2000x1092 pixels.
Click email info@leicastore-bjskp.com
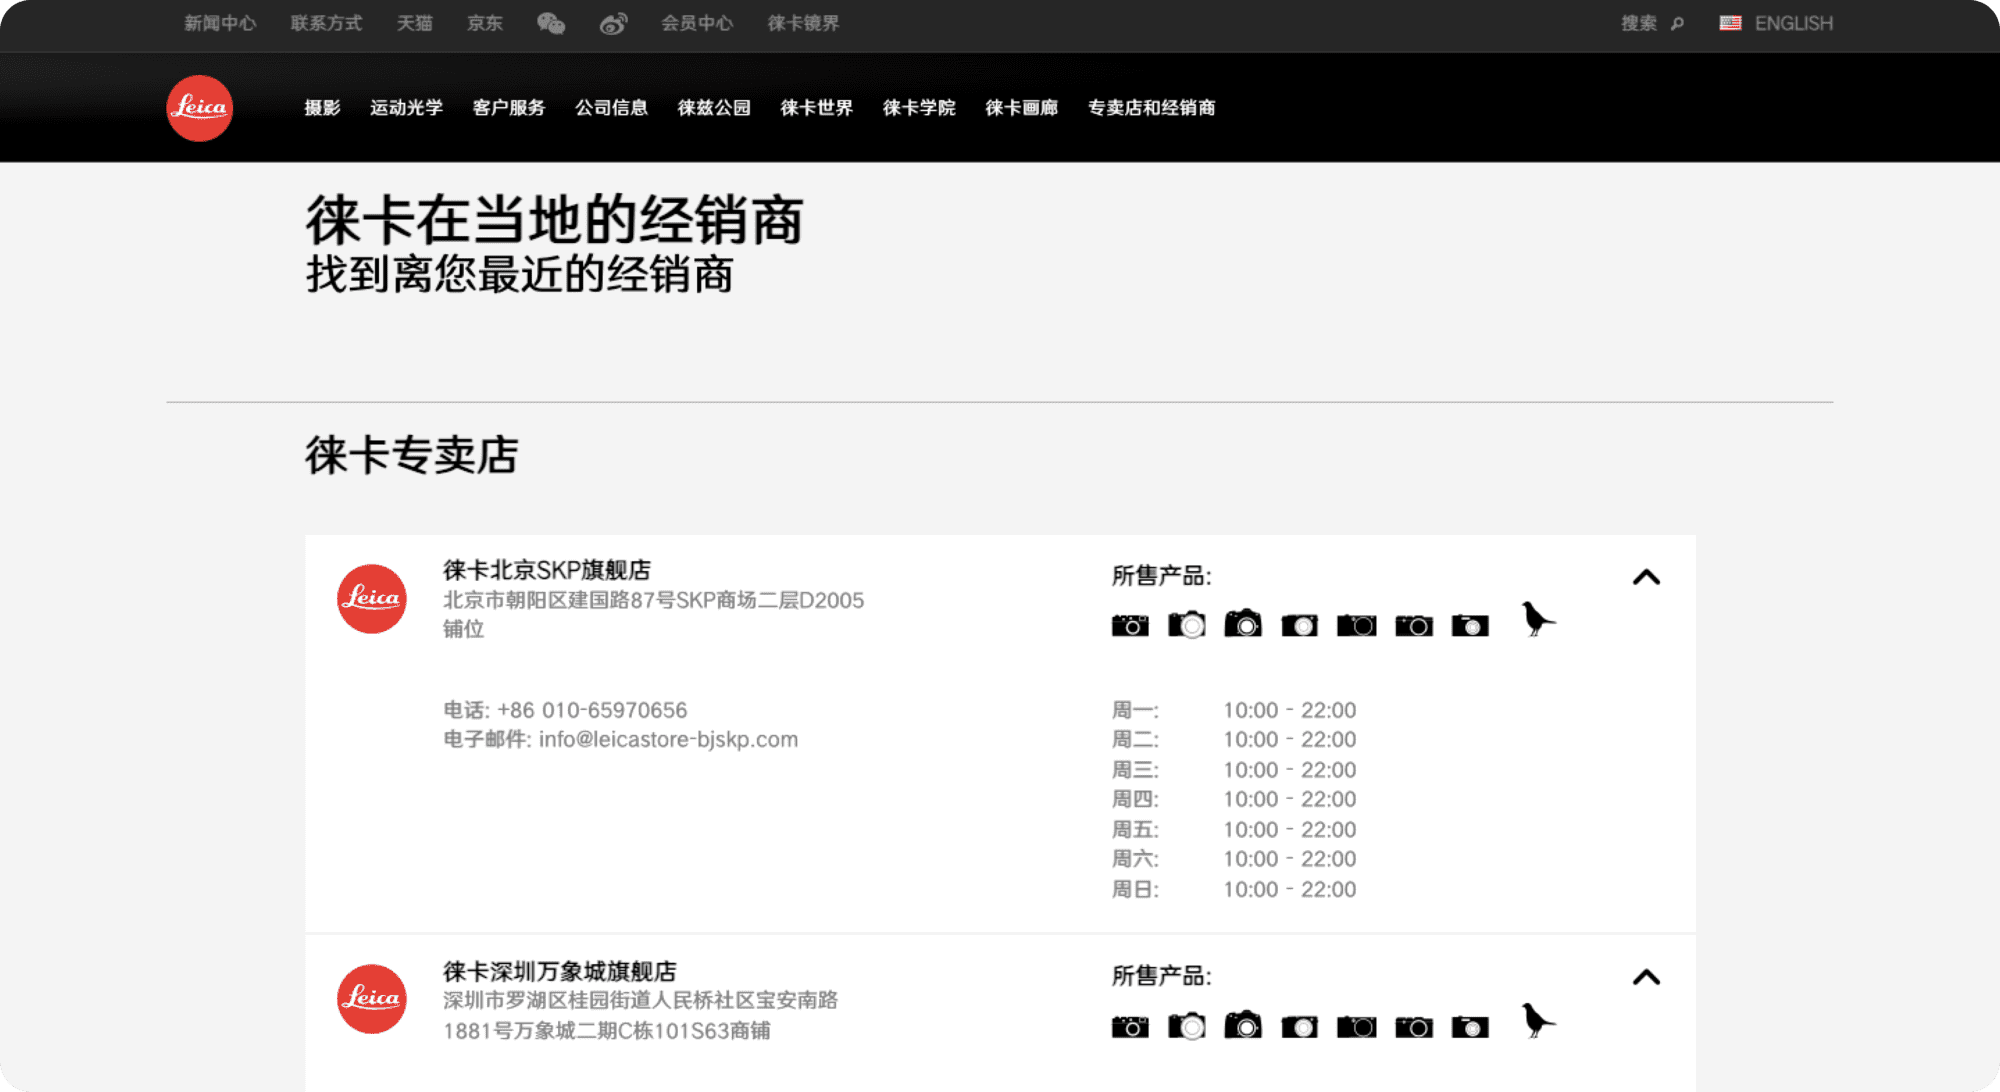tap(668, 740)
